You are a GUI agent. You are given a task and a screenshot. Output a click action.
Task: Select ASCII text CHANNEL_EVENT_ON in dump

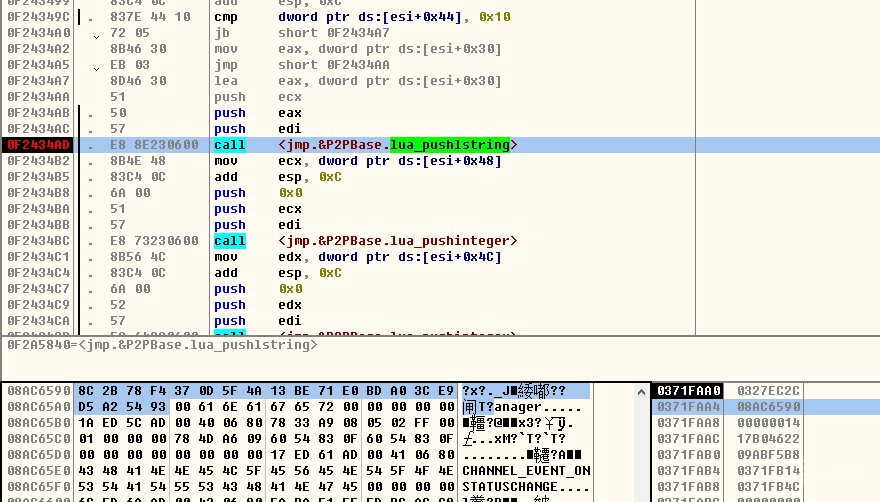(526, 471)
